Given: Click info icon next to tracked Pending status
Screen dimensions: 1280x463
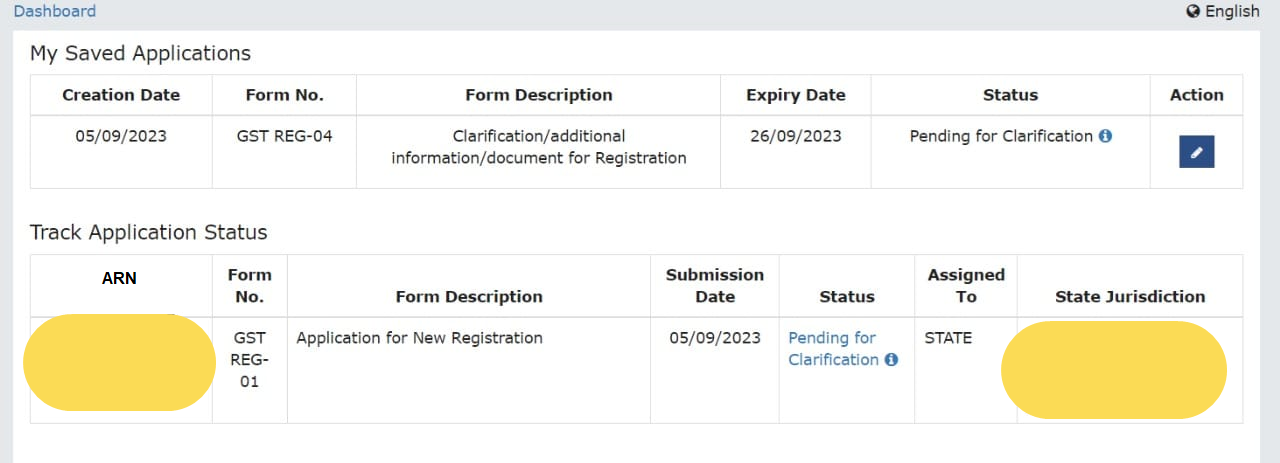Looking at the screenshot, I should click(891, 360).
